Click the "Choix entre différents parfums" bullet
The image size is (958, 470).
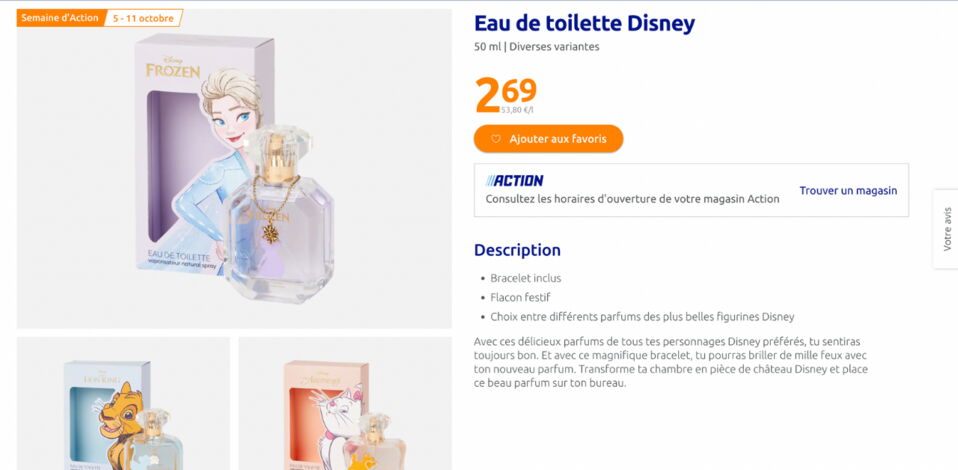point(642,317)
